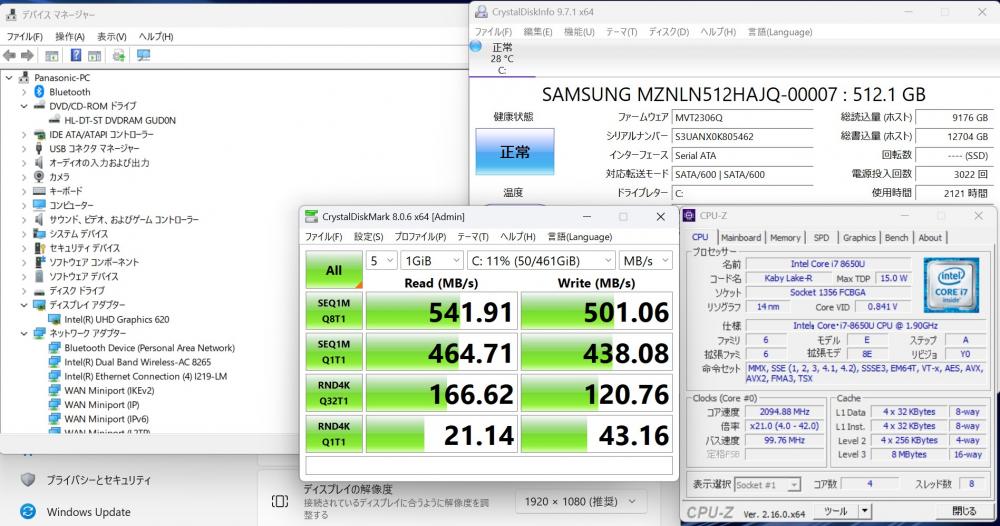This screenshot has width=1000, height=526.
Task: Click the display resolution icon in Settings
Action: 280,501
